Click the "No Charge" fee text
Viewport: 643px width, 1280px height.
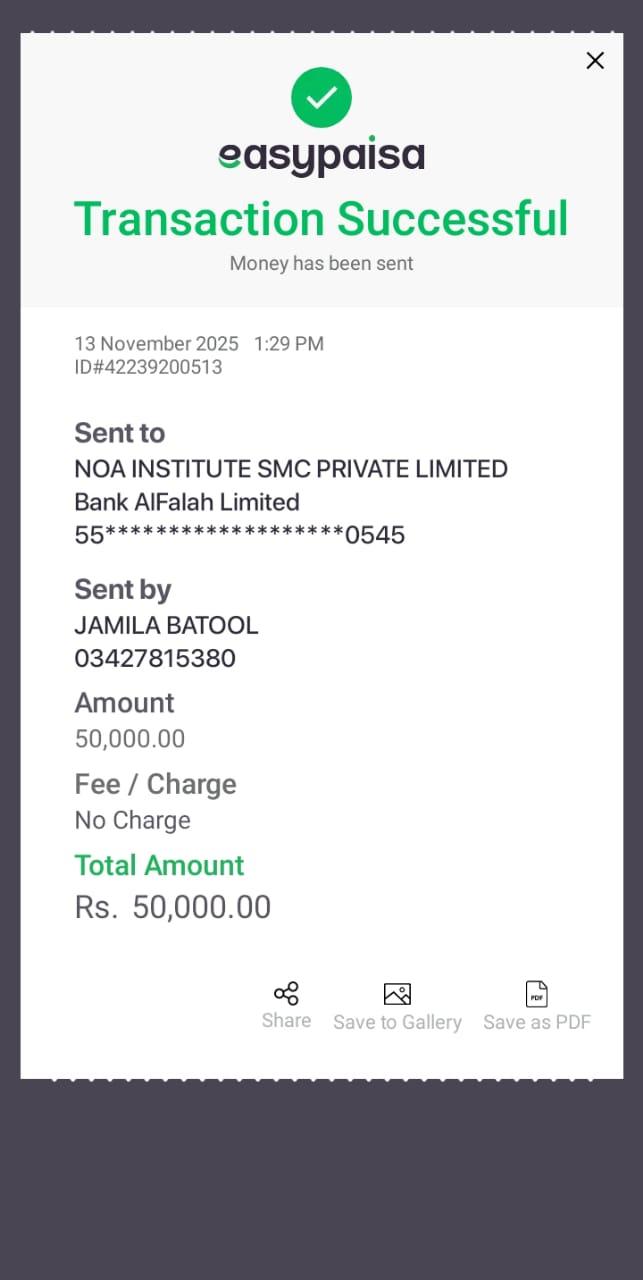coord(132,820)
